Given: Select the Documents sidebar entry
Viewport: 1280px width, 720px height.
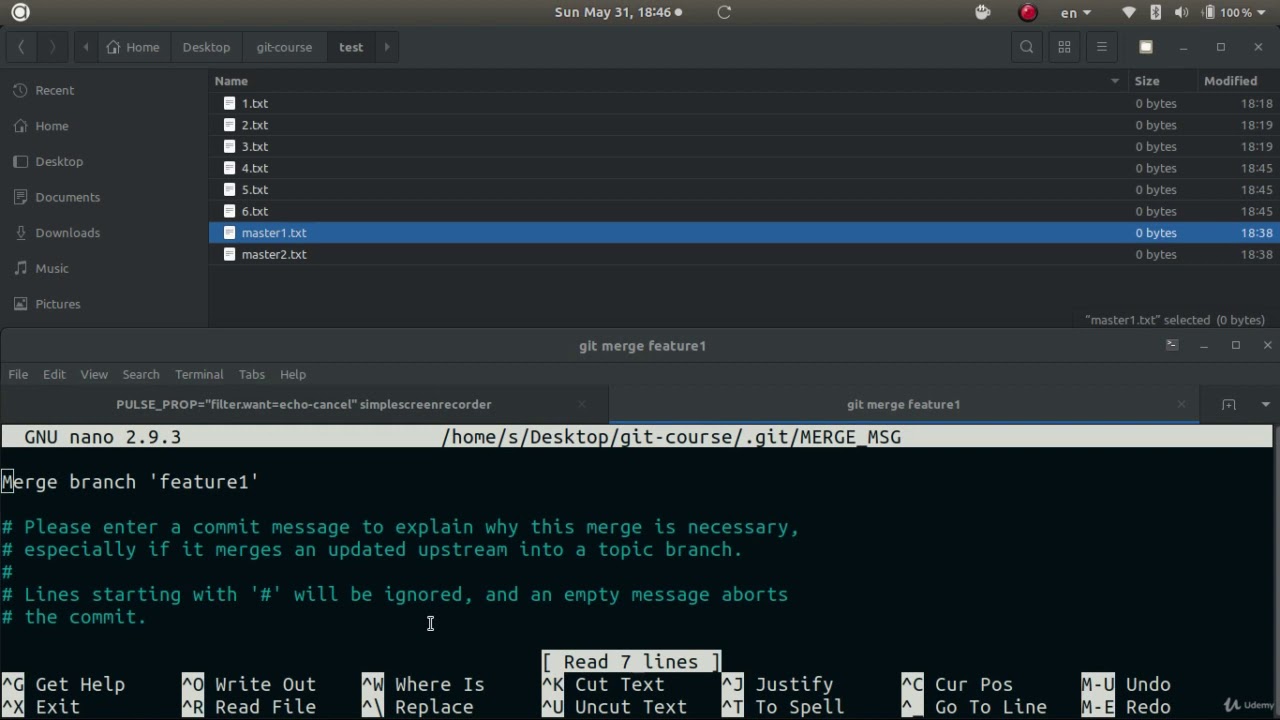Looking at the screenshot, I should coord(104,197).
